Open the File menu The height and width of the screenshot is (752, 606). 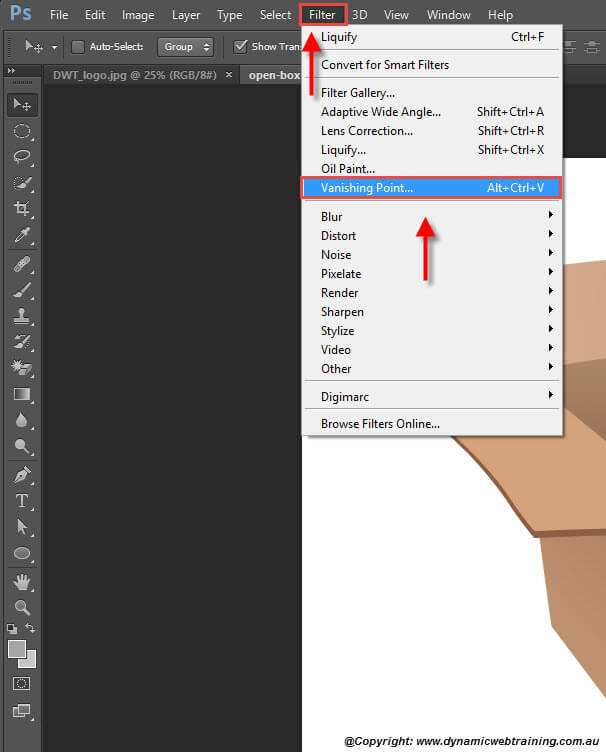tap(59, 15)
